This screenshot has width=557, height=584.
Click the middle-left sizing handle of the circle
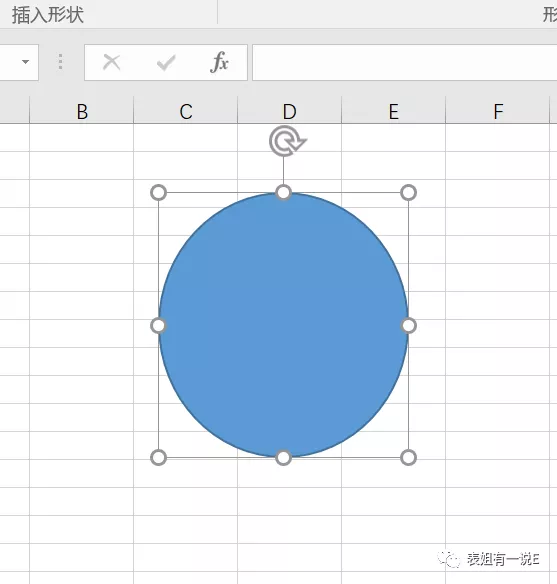click(x=159, y=326)
